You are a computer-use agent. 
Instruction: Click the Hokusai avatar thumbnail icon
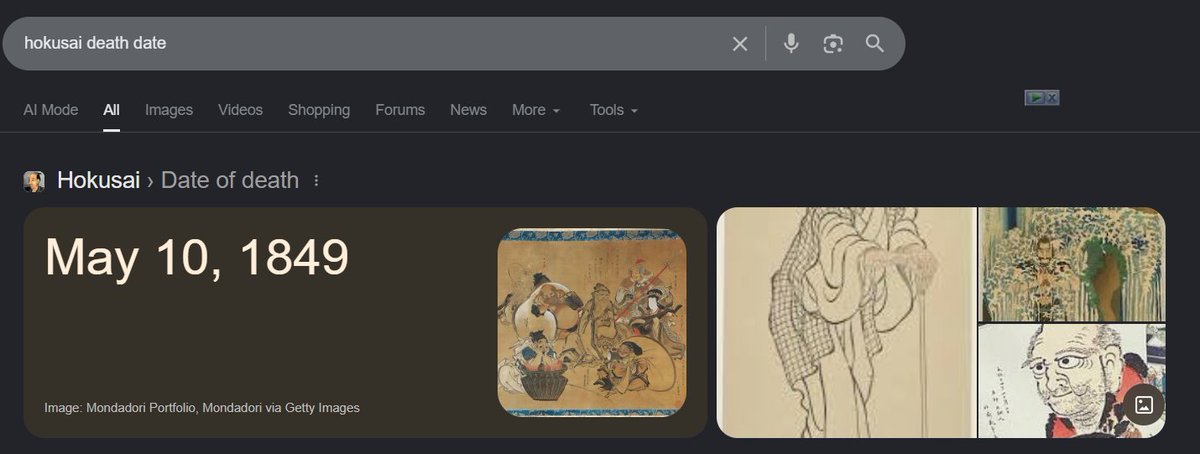[x=34, y=181]
